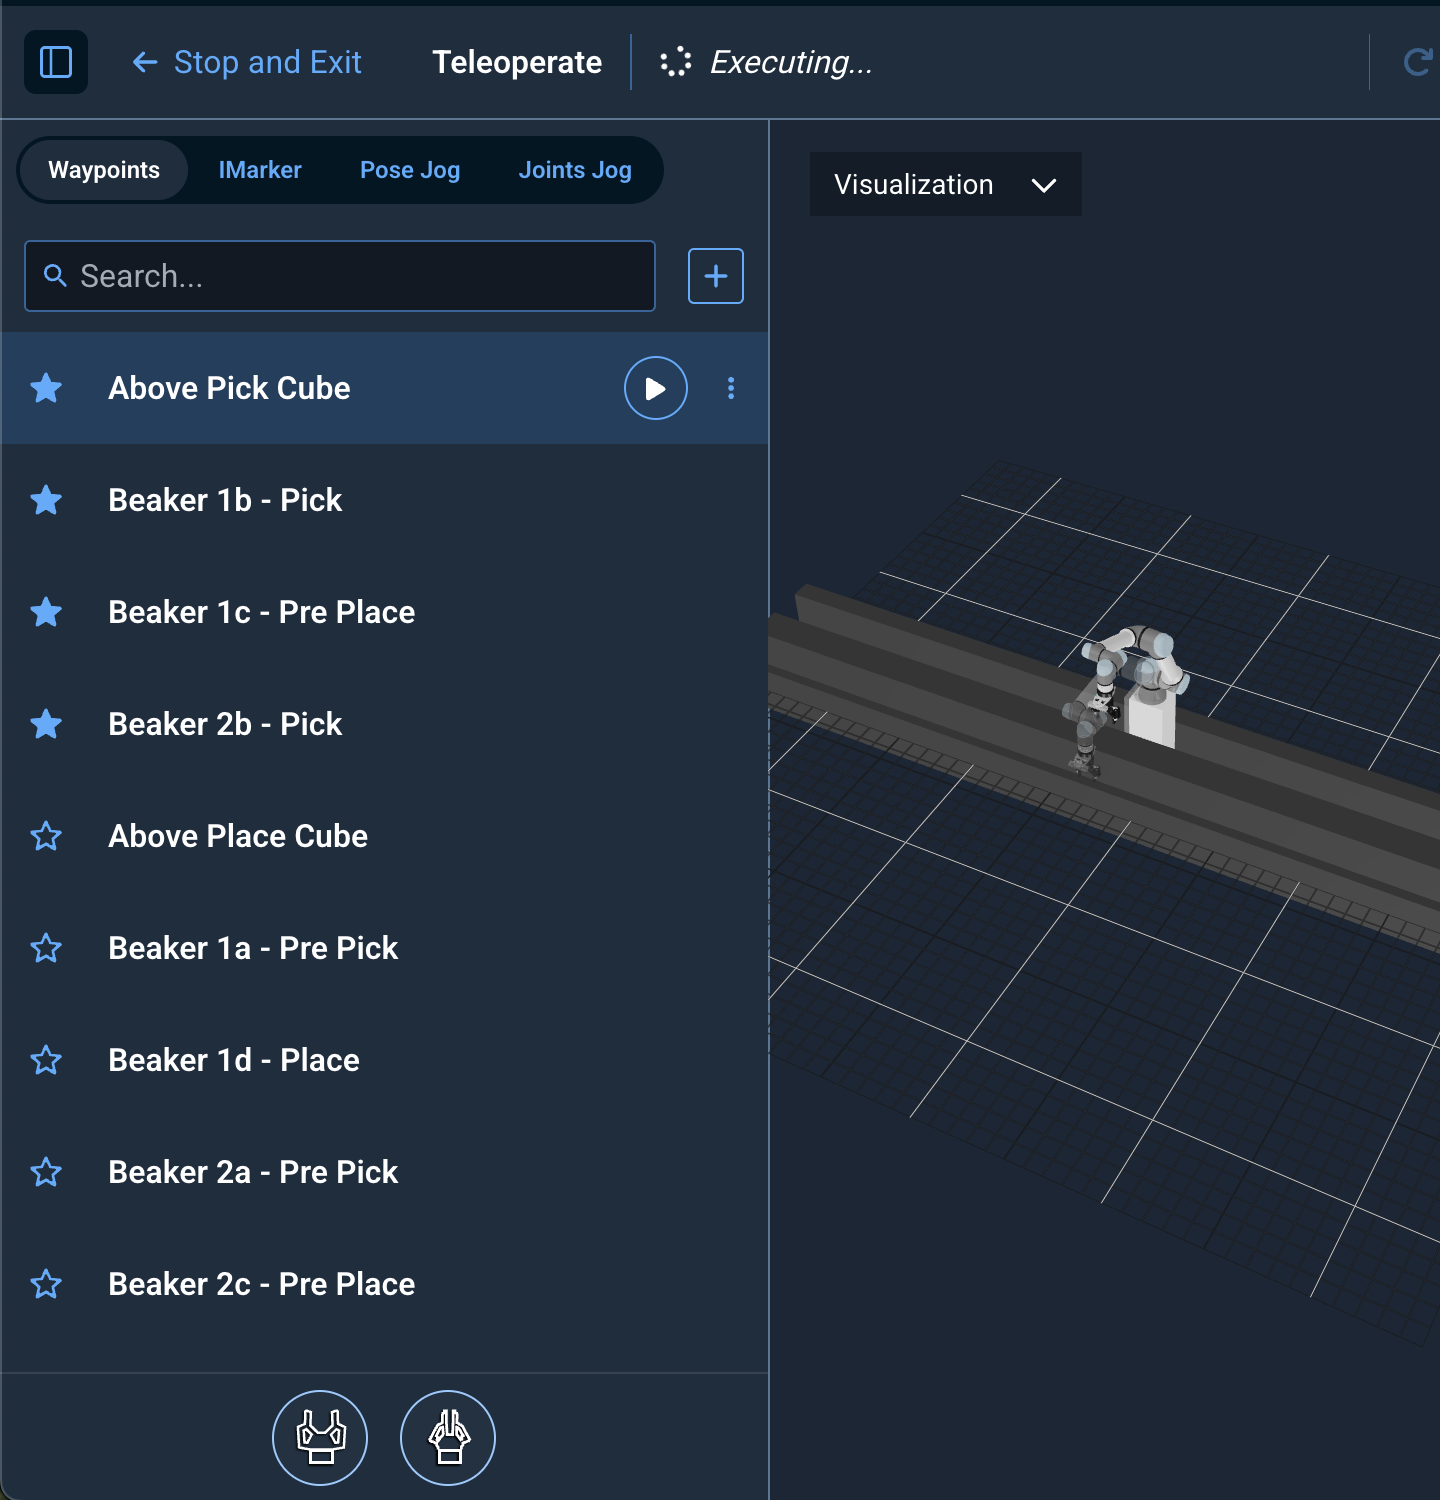Click the back arrow beside Stop and Exit
The height and width of the screenshot is (1500, 1440).
145,62
